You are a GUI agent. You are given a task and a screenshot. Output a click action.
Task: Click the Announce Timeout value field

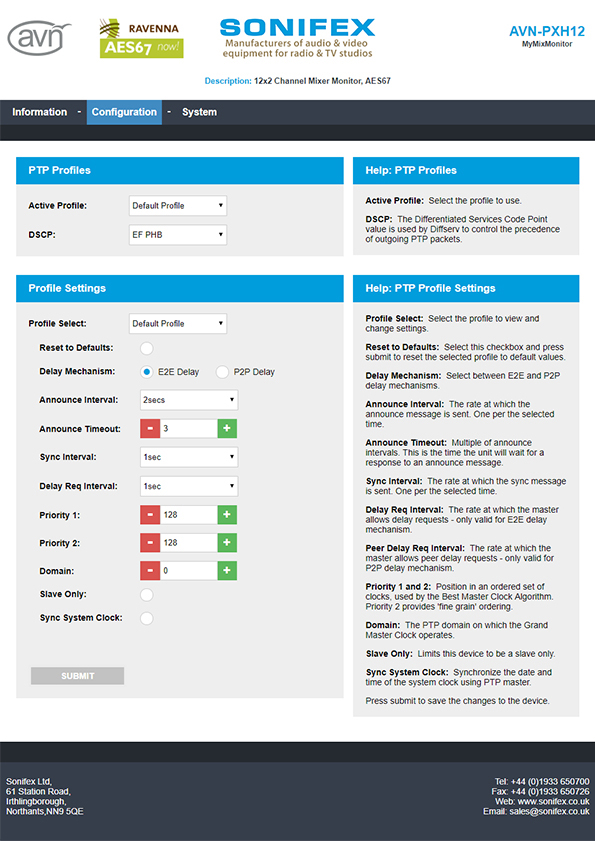[x=188, y=429]
